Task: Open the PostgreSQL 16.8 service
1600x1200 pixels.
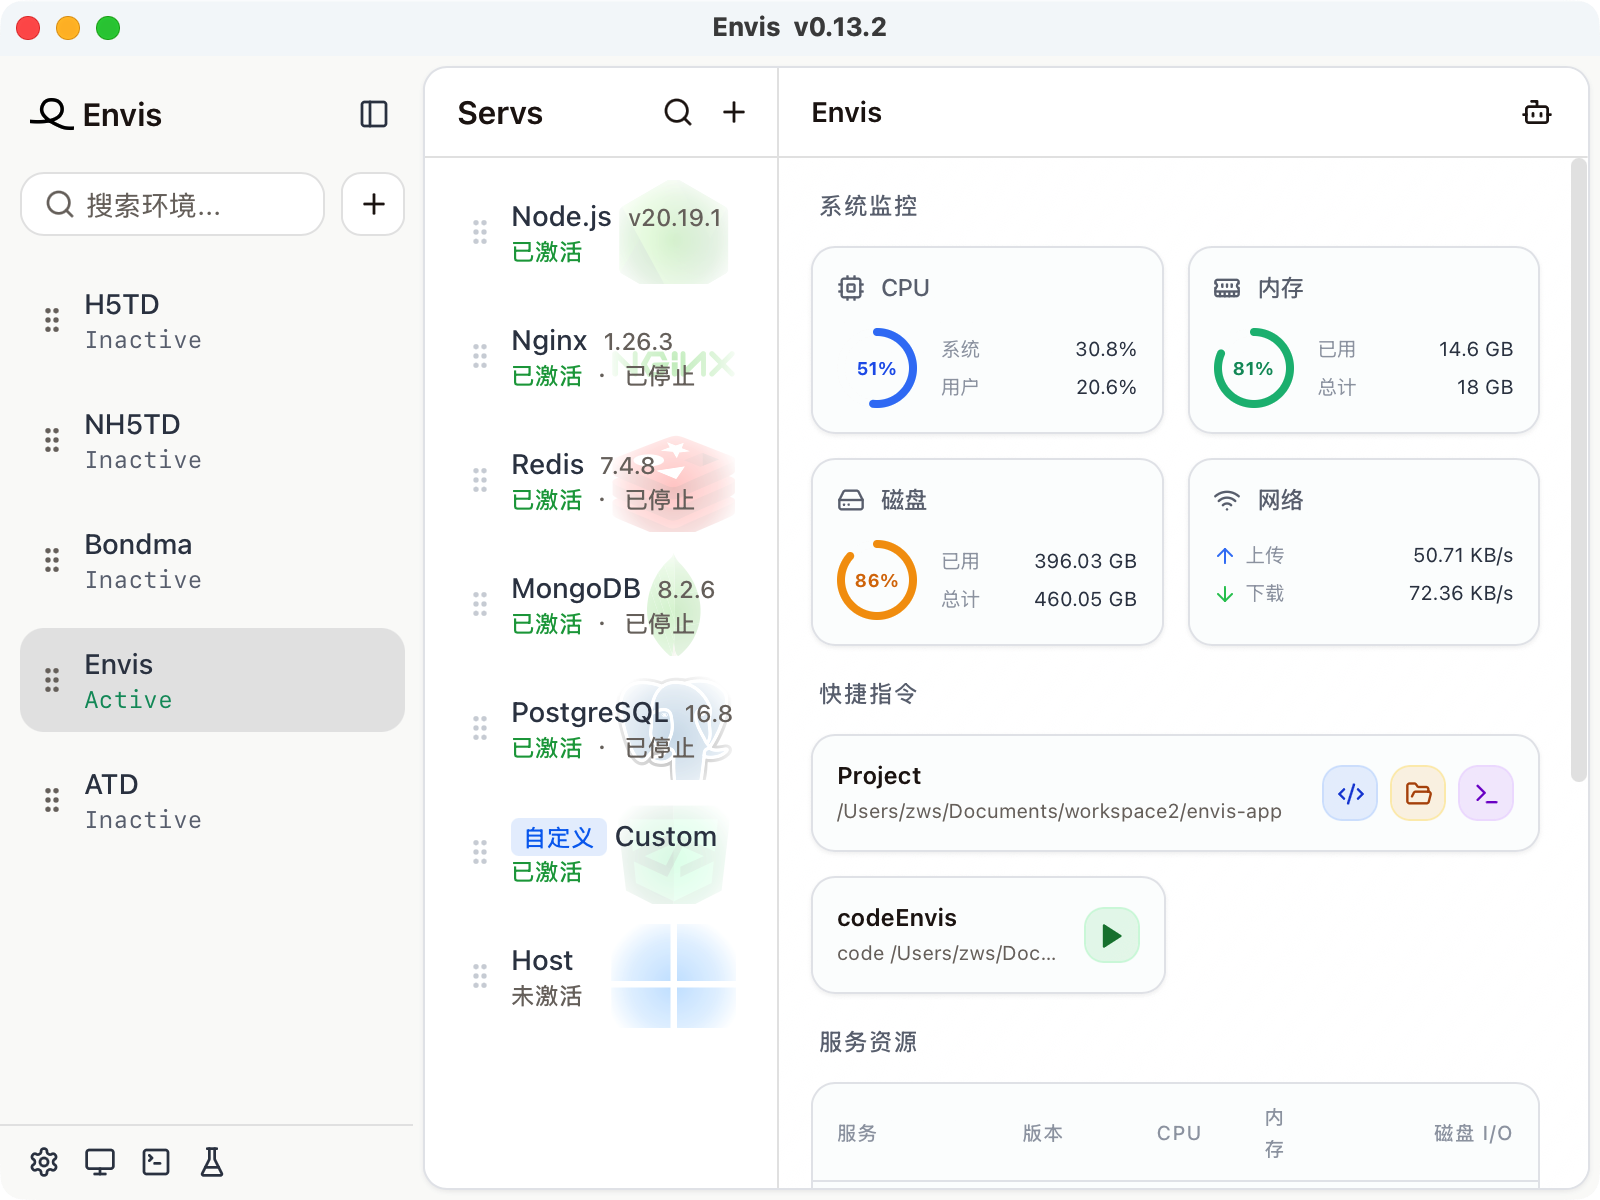Action: [x=601, y=728]
